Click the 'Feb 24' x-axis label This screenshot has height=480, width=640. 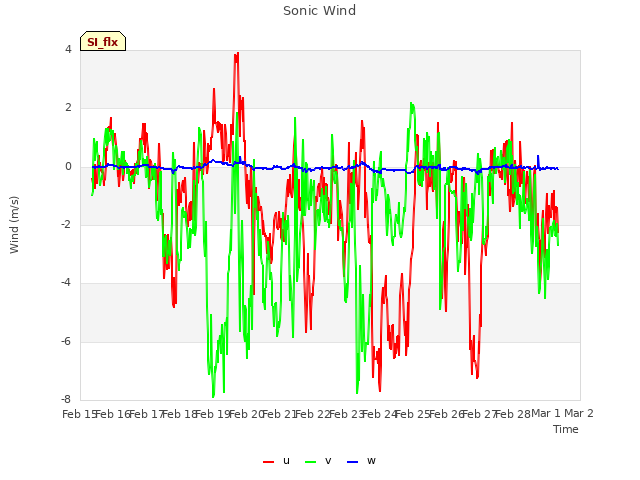coord(380,414)
